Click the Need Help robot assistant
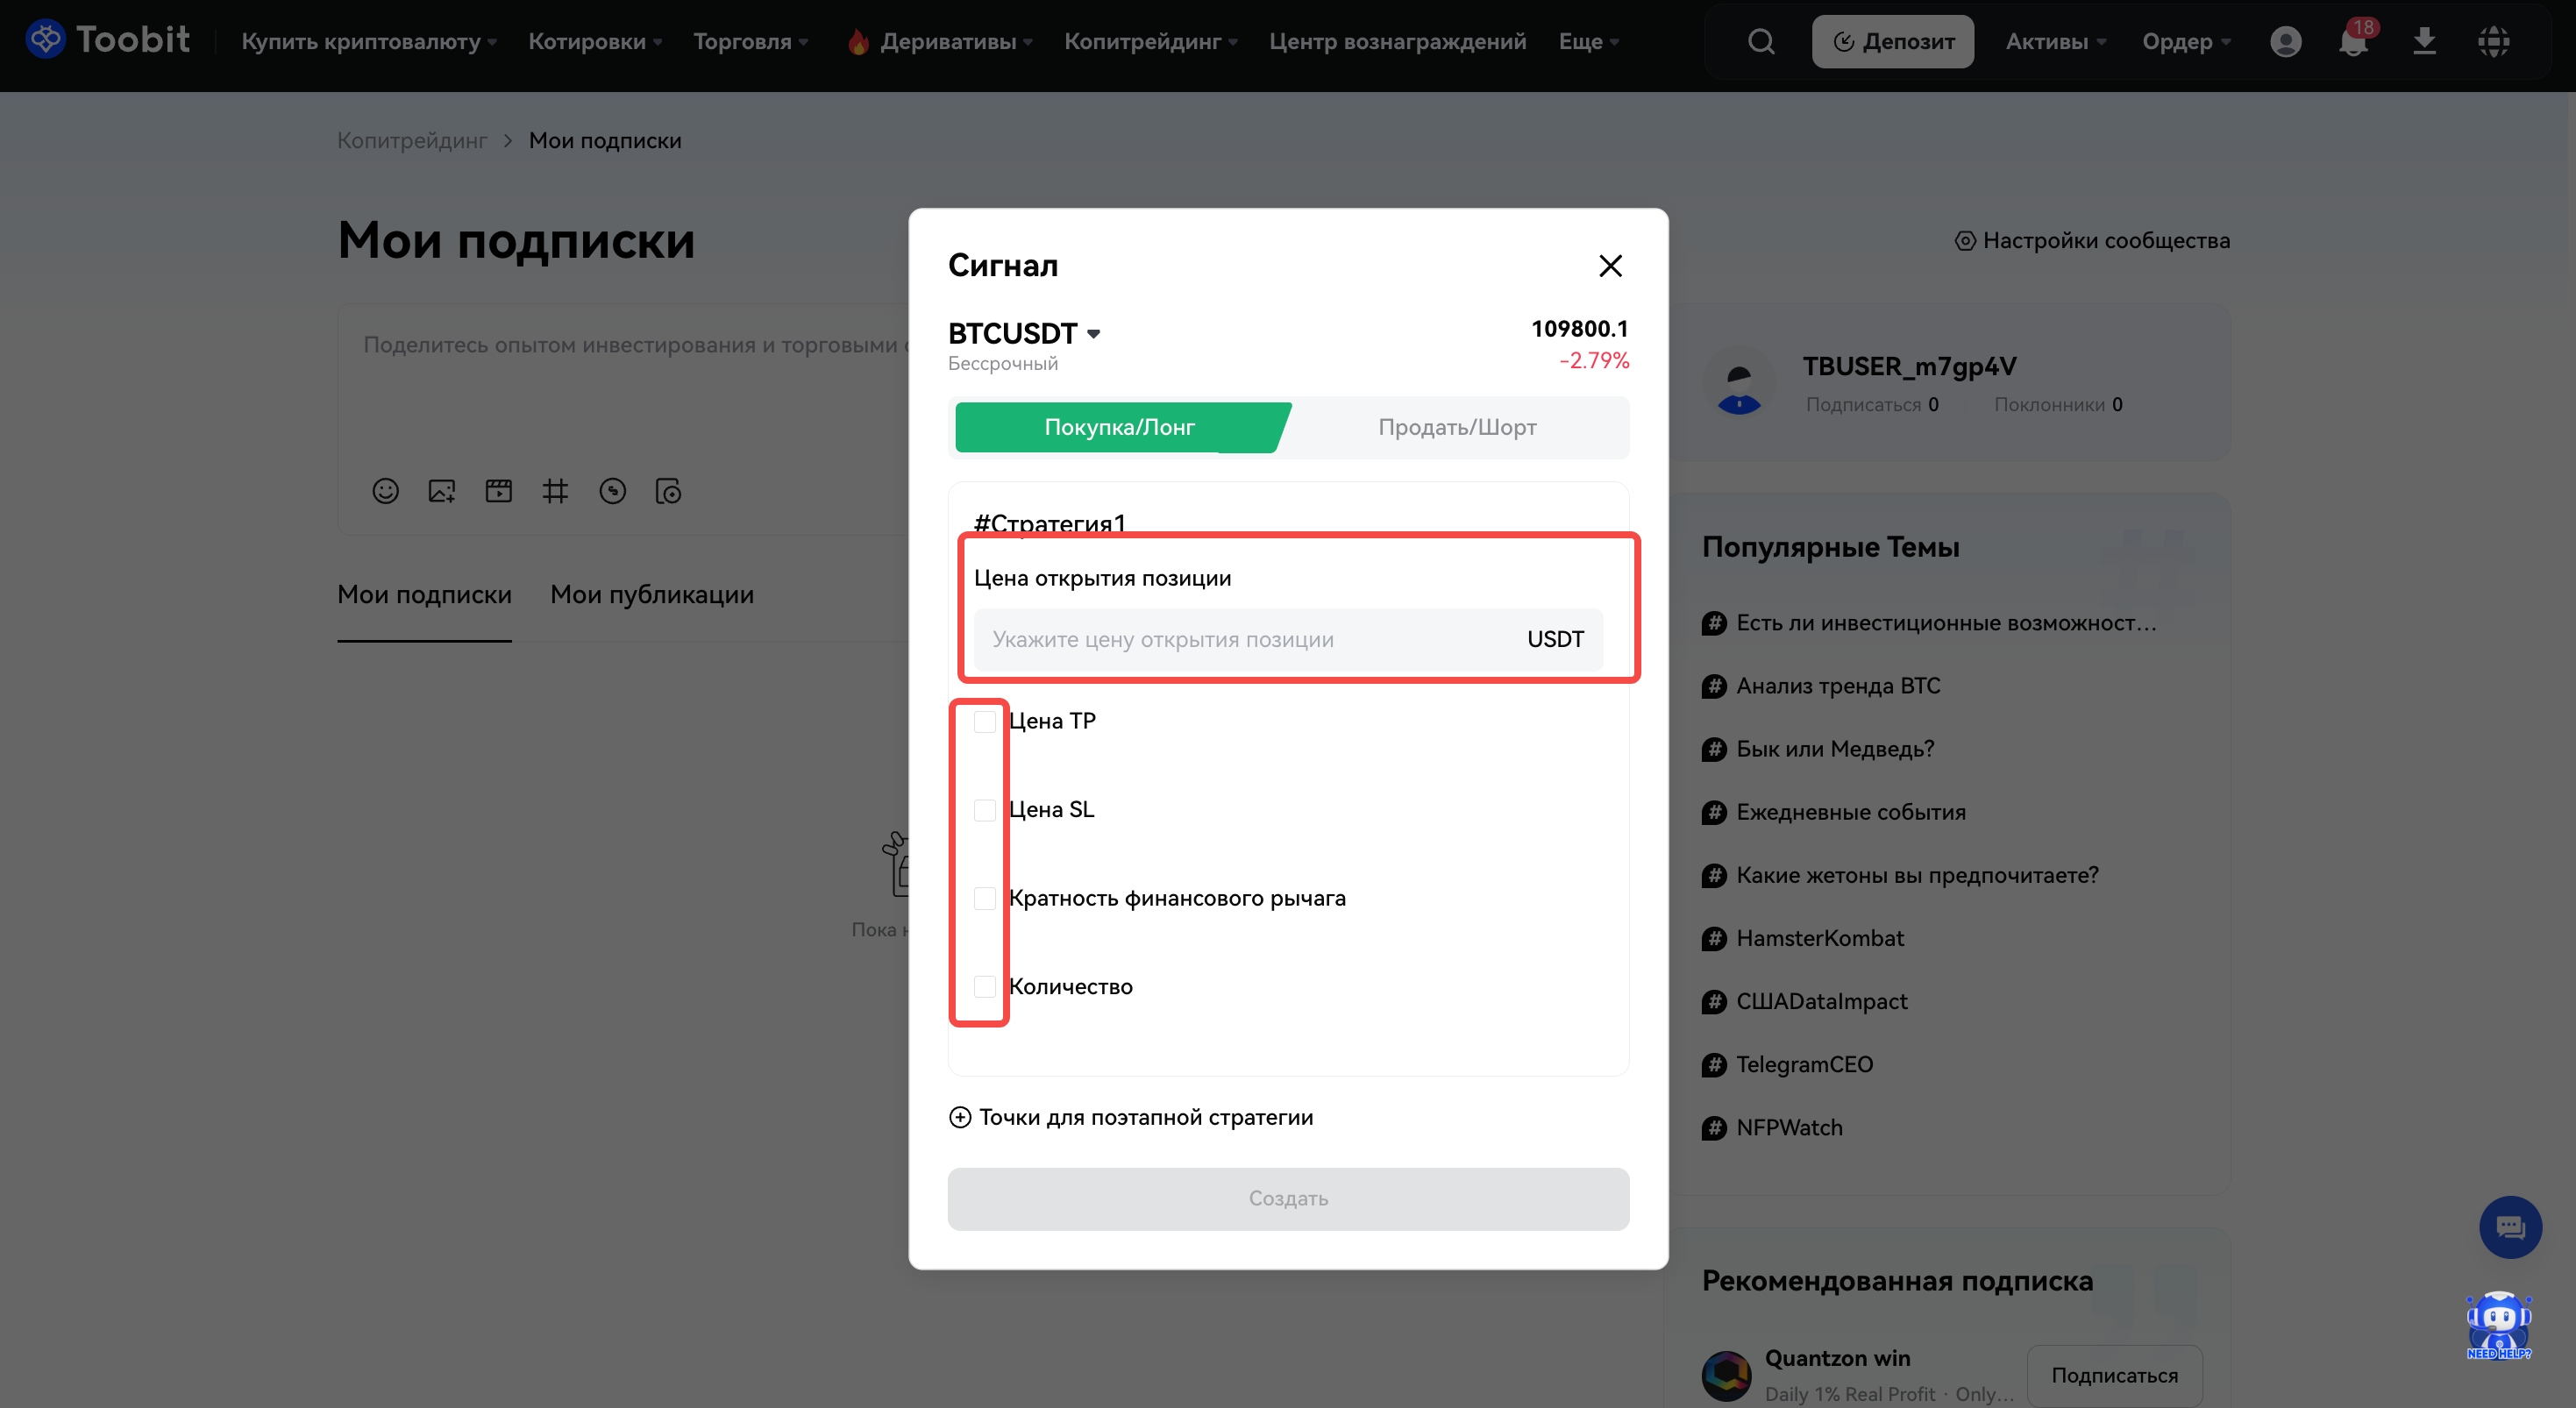The width and height of the screenshot is (2576, 1408). pos(2498,1326)
